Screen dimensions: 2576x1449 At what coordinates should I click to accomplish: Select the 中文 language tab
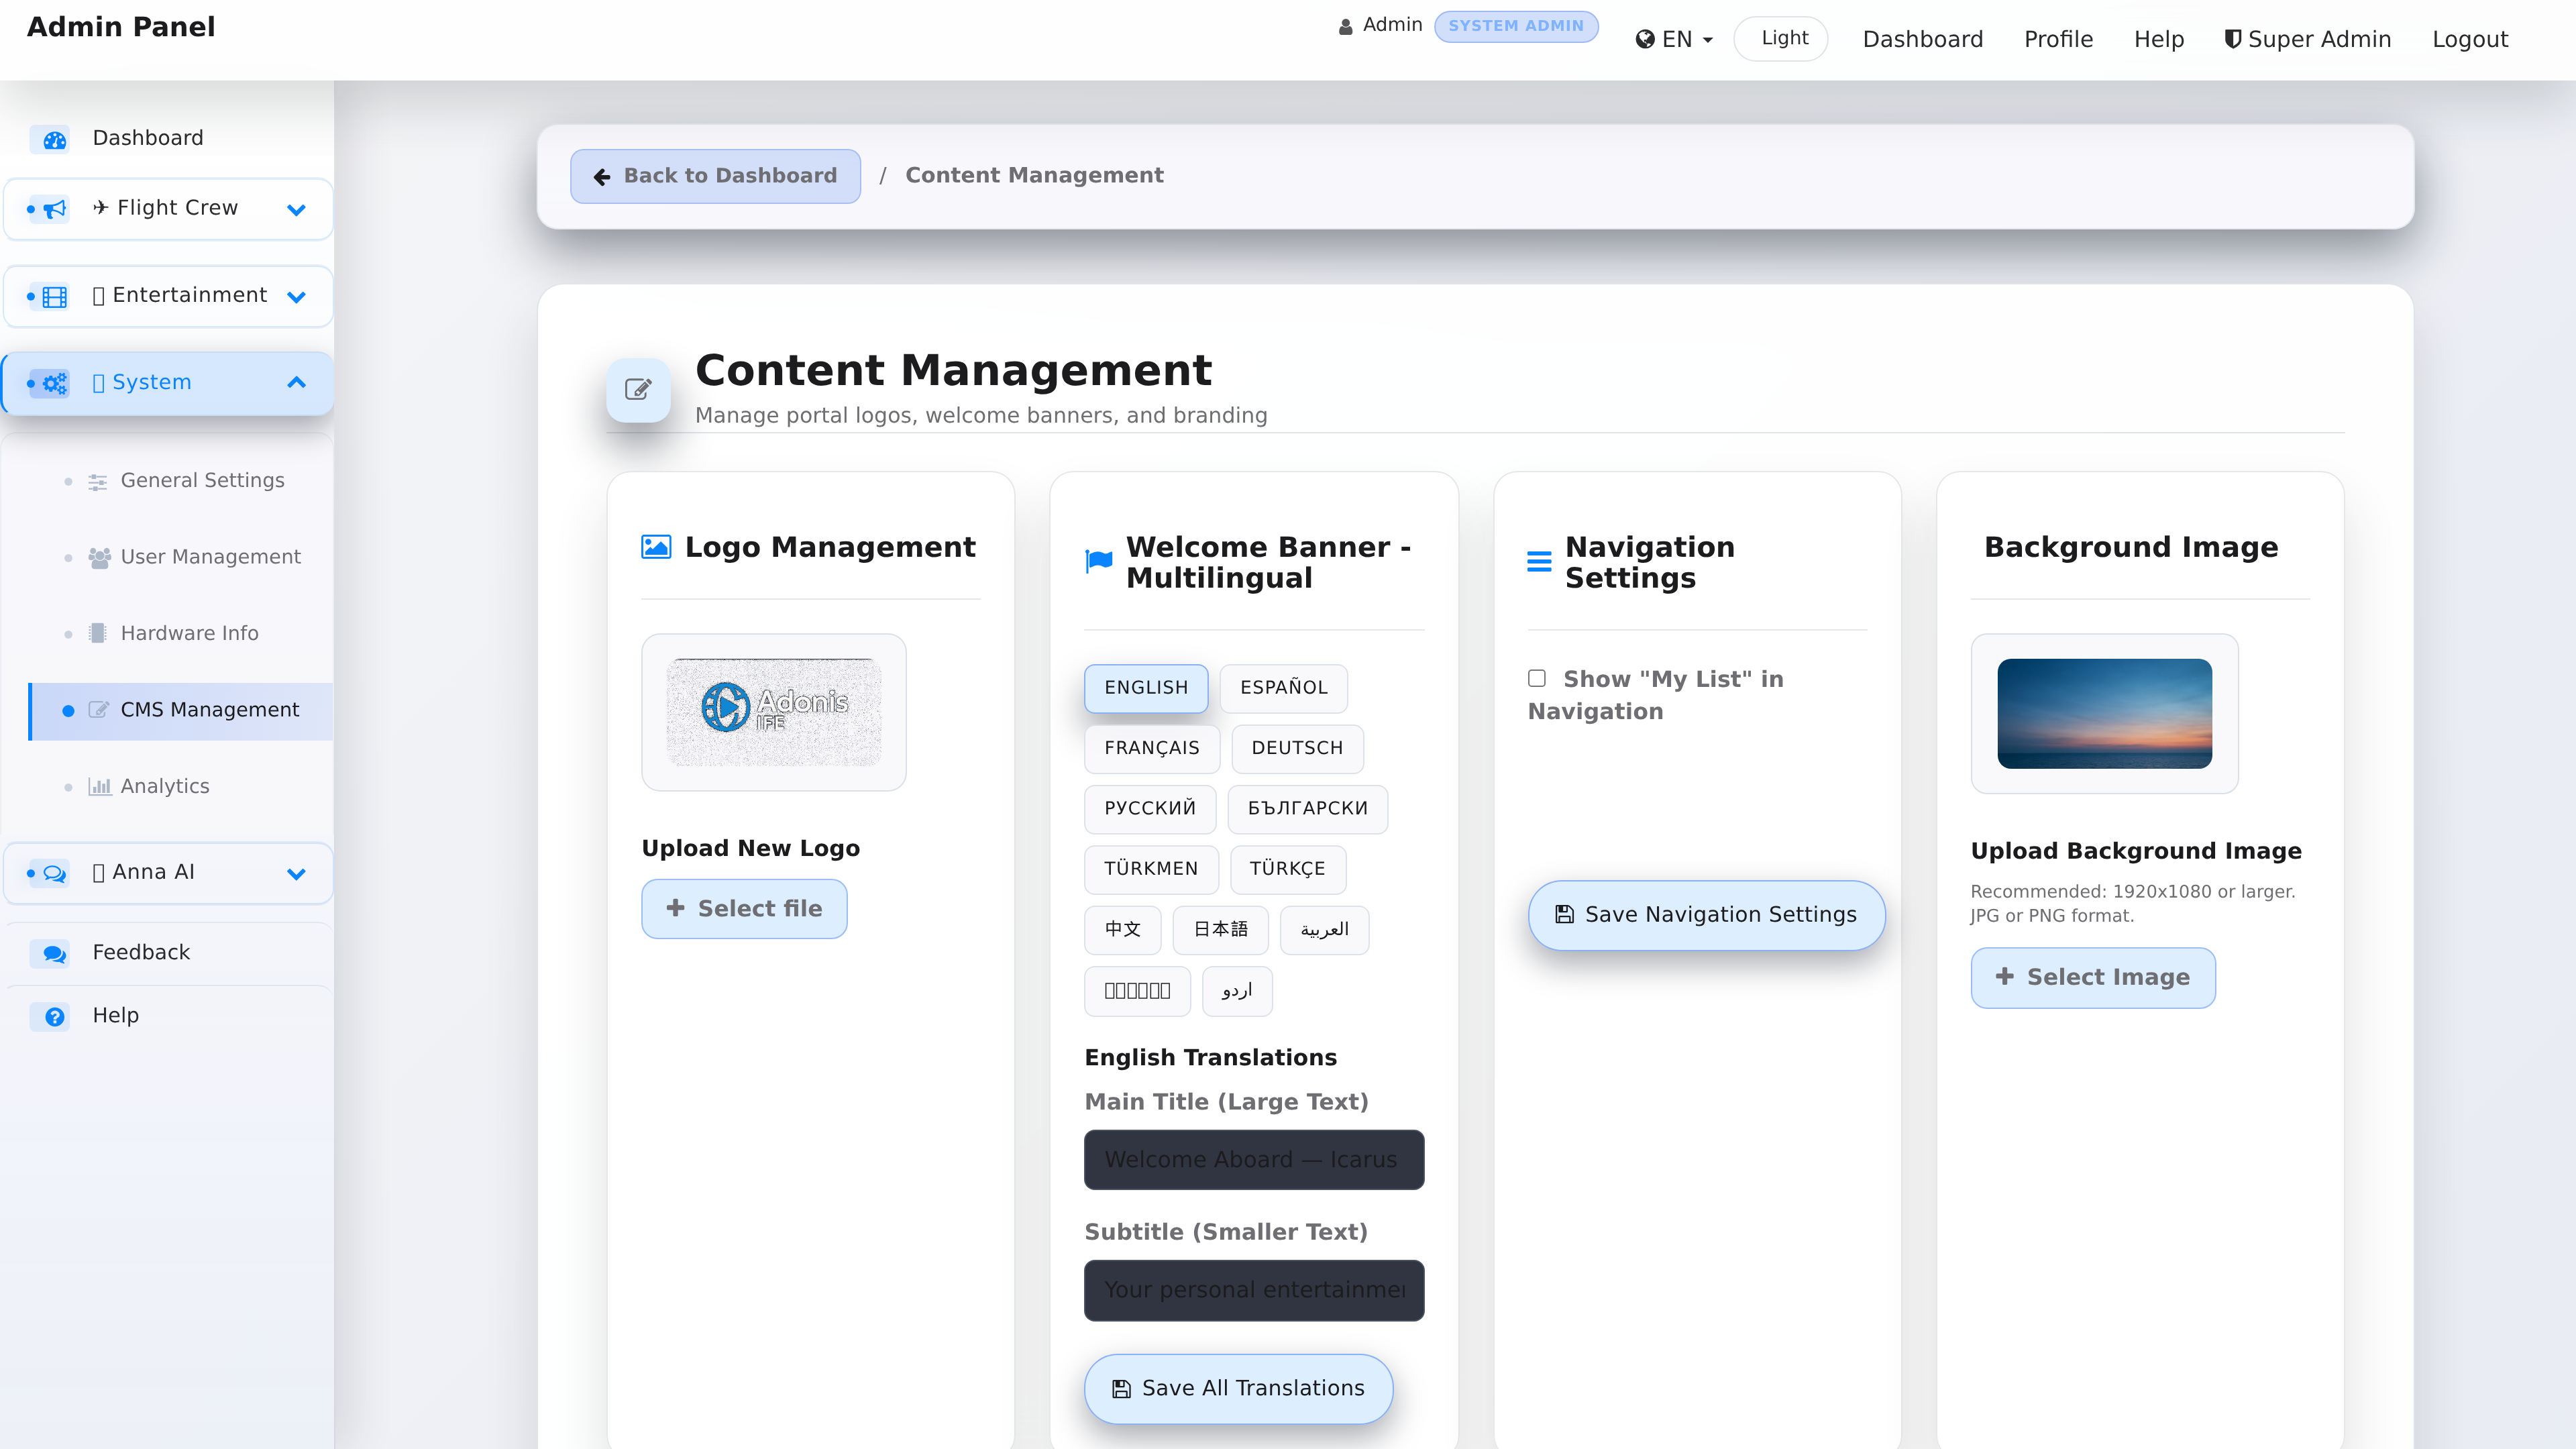1122,930
